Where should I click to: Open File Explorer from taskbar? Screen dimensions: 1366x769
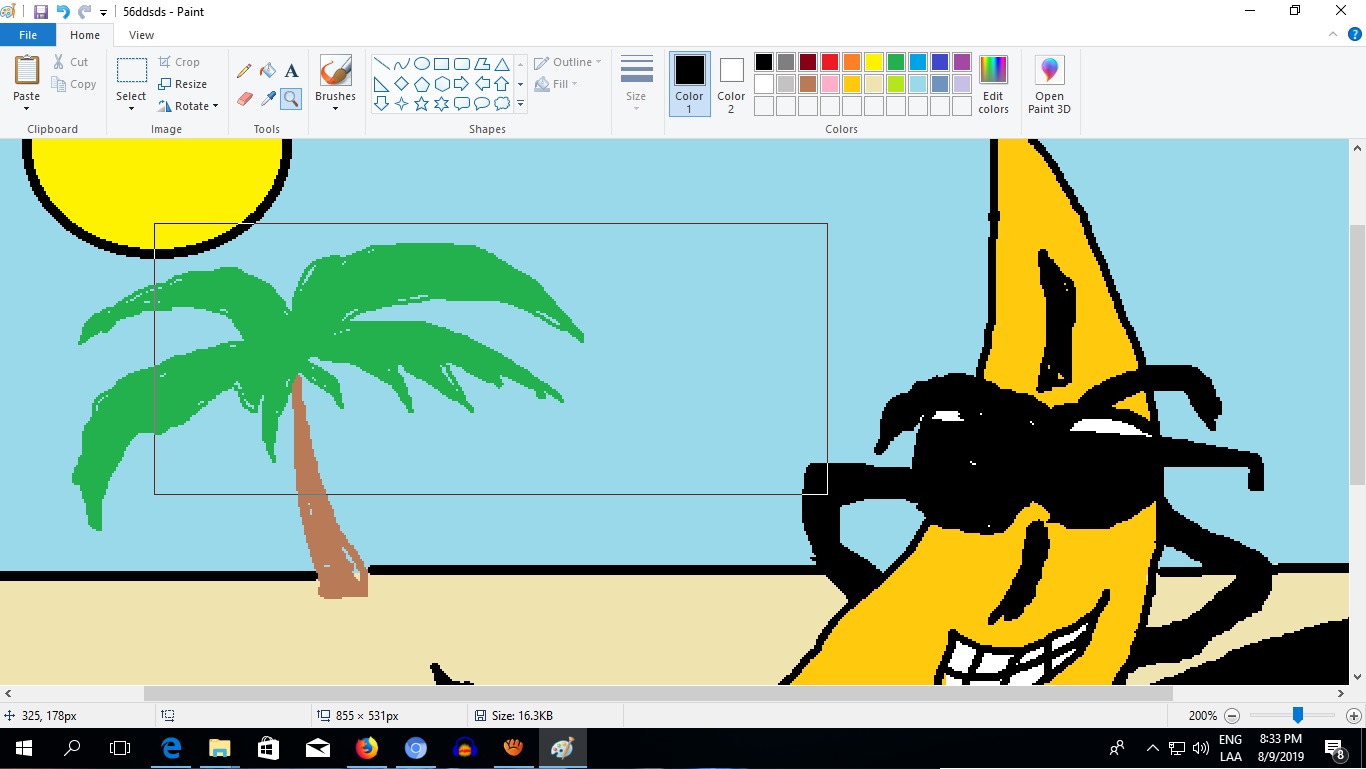(220, 748)
